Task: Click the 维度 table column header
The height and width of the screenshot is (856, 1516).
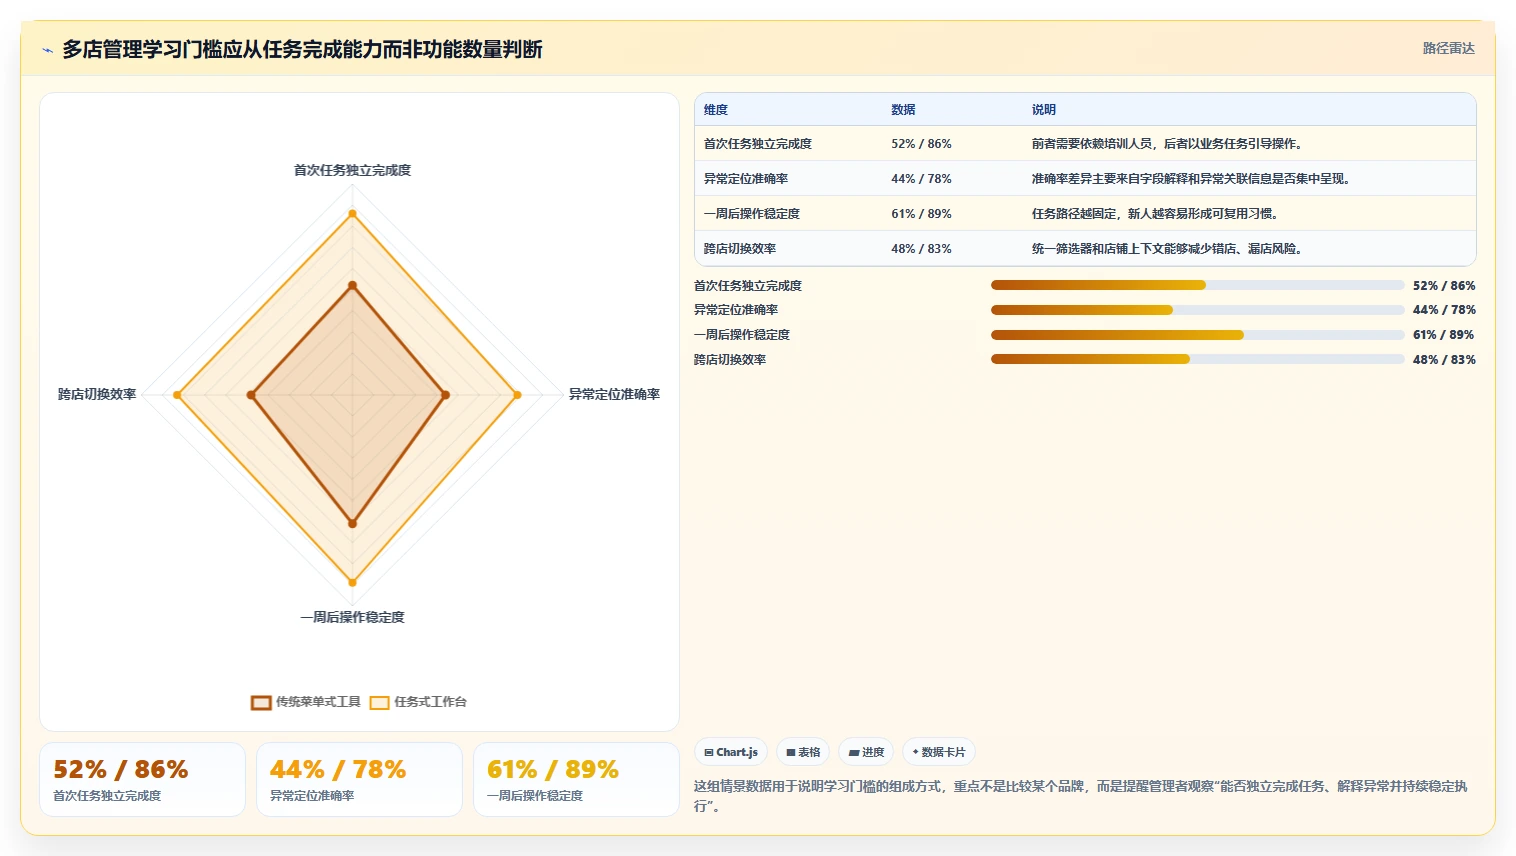Action: [716, 110]
